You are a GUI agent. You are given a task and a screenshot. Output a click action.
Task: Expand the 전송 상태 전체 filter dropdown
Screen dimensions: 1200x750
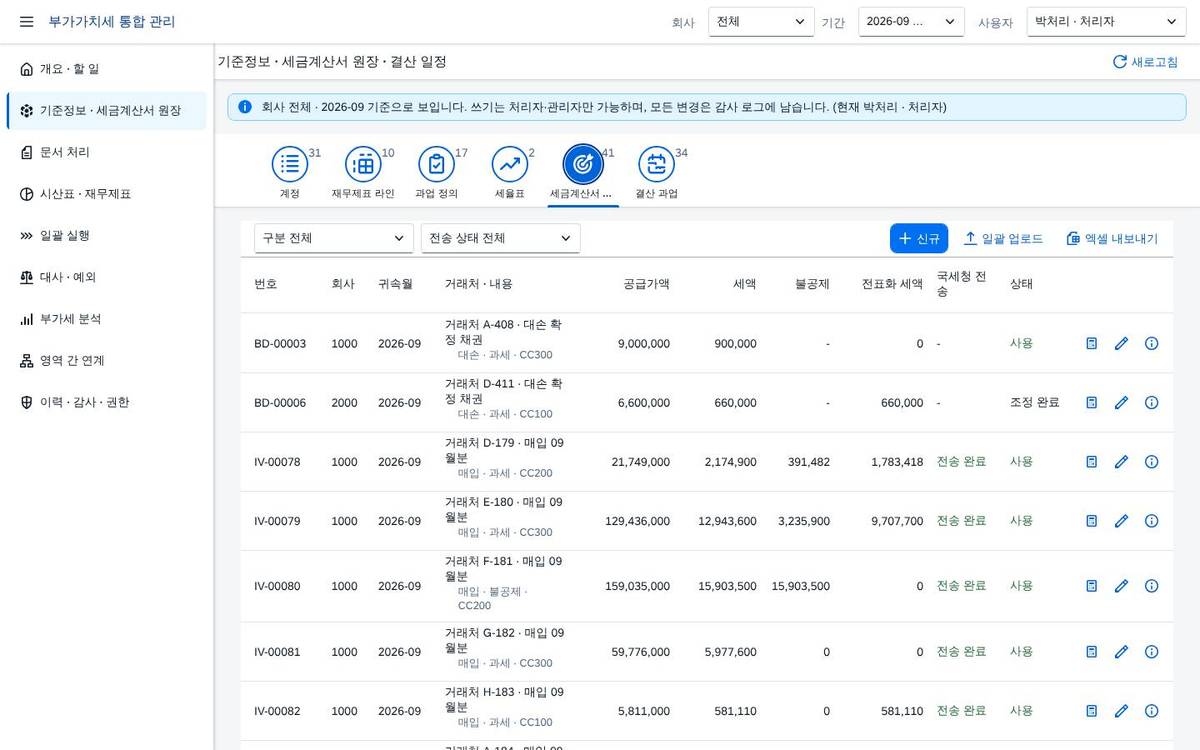(501, 238)
